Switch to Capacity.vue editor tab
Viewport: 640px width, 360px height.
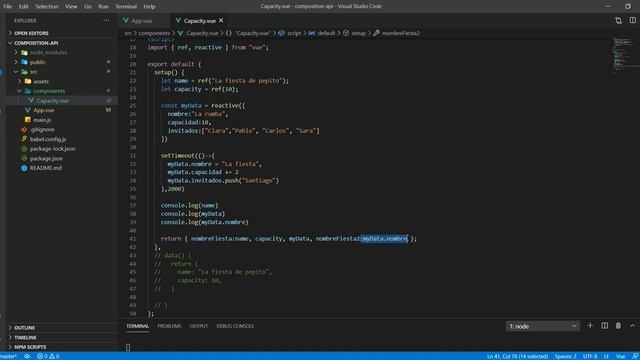pos(199,20)
